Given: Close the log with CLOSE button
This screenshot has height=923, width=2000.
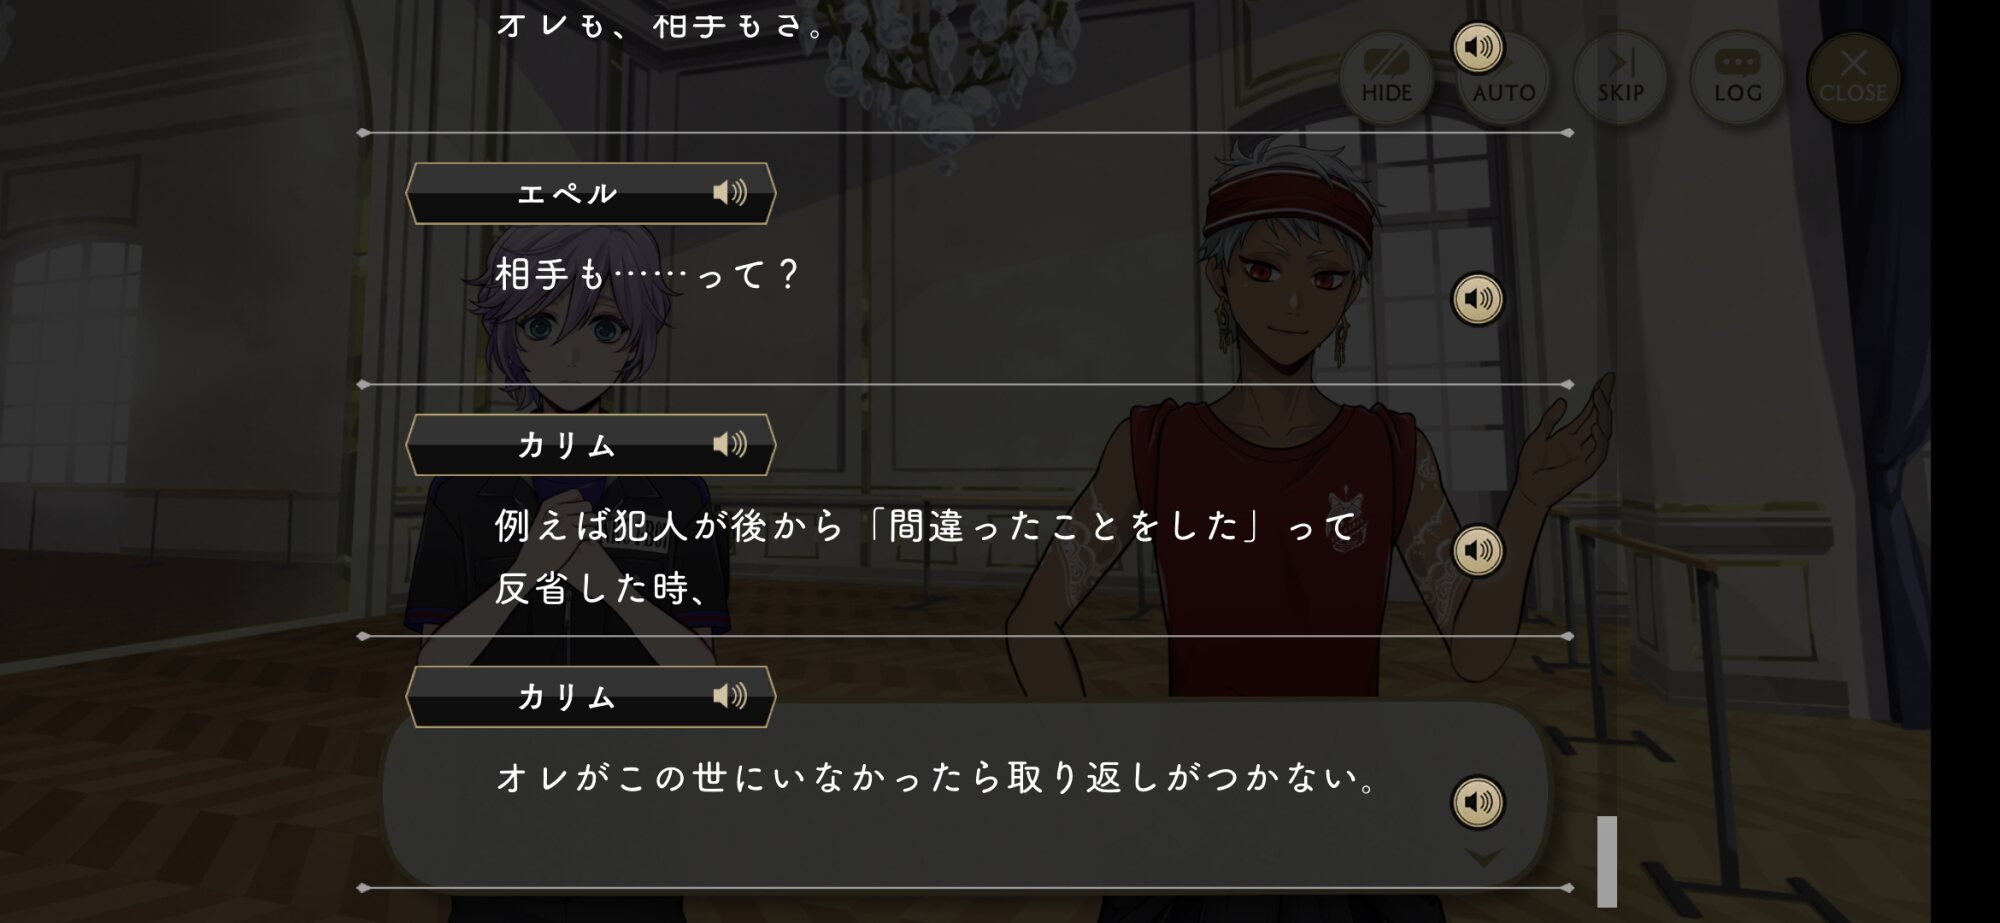Looking at the screenshot, I should click(x=1853, y=77).
